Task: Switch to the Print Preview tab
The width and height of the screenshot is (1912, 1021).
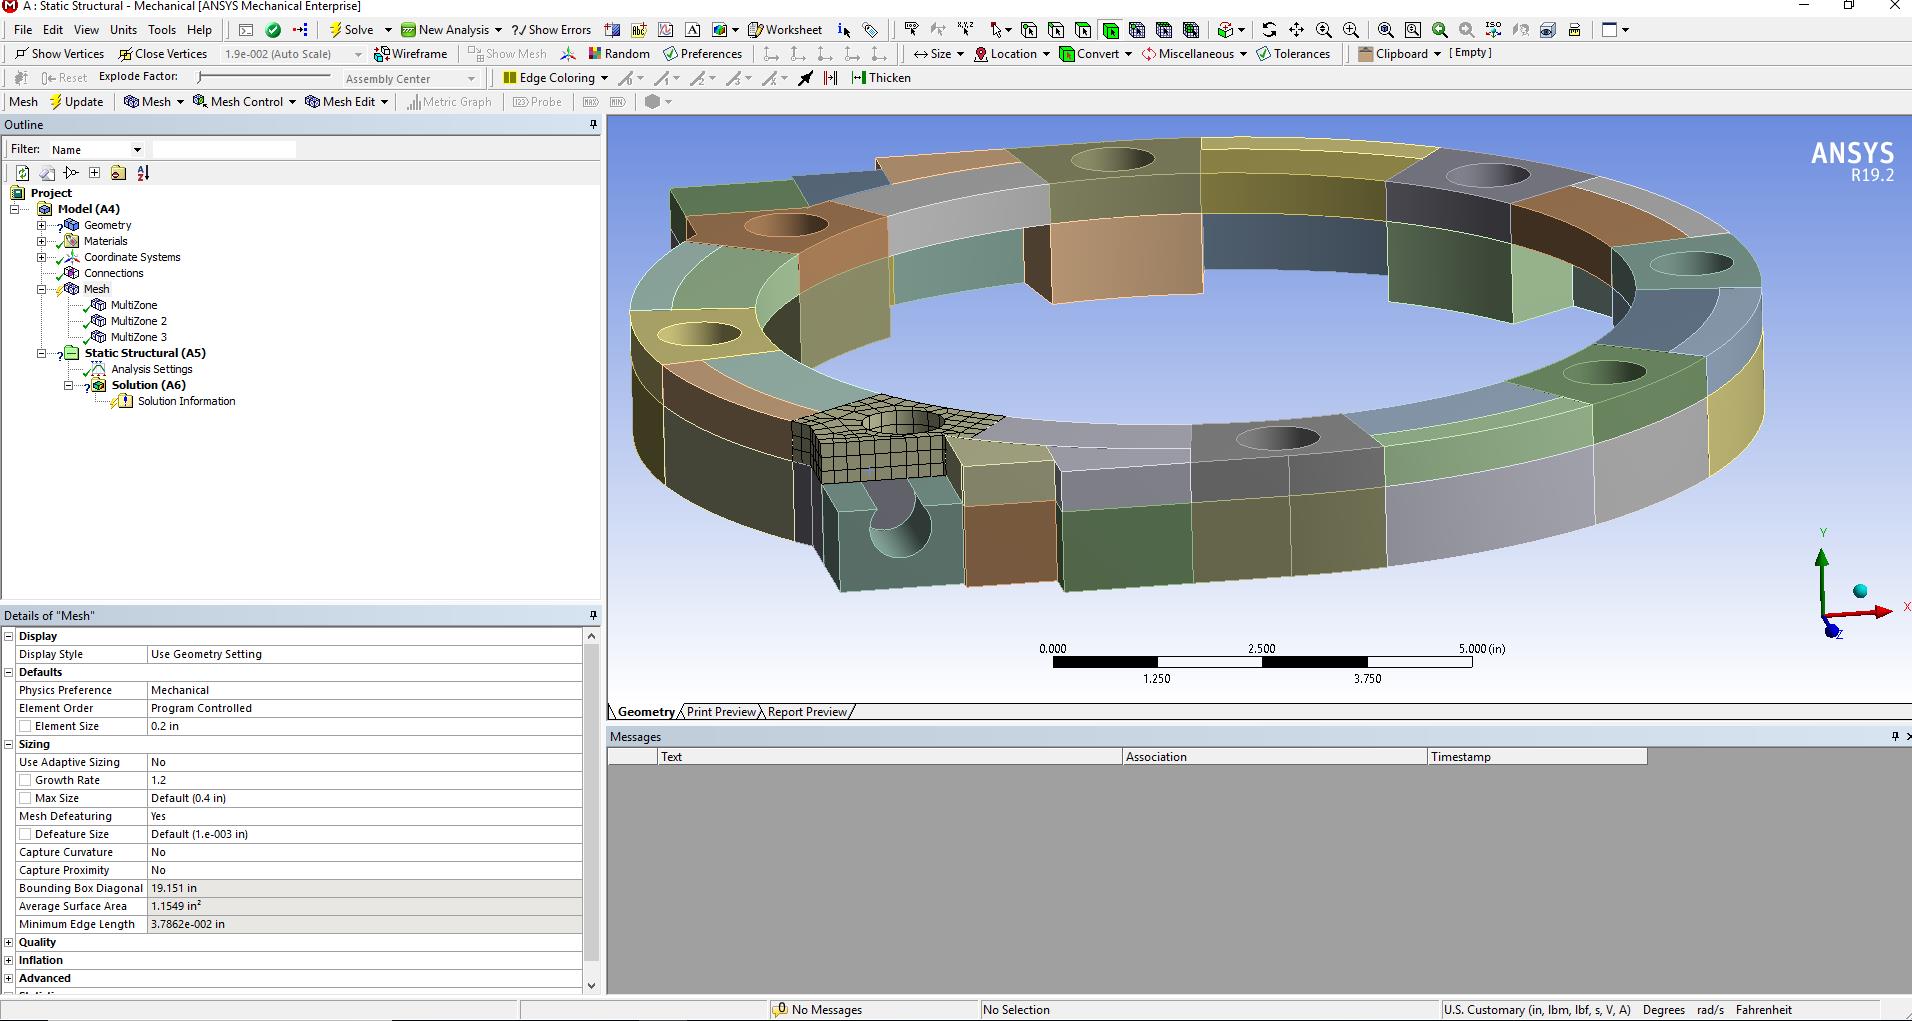Action: 721,712
